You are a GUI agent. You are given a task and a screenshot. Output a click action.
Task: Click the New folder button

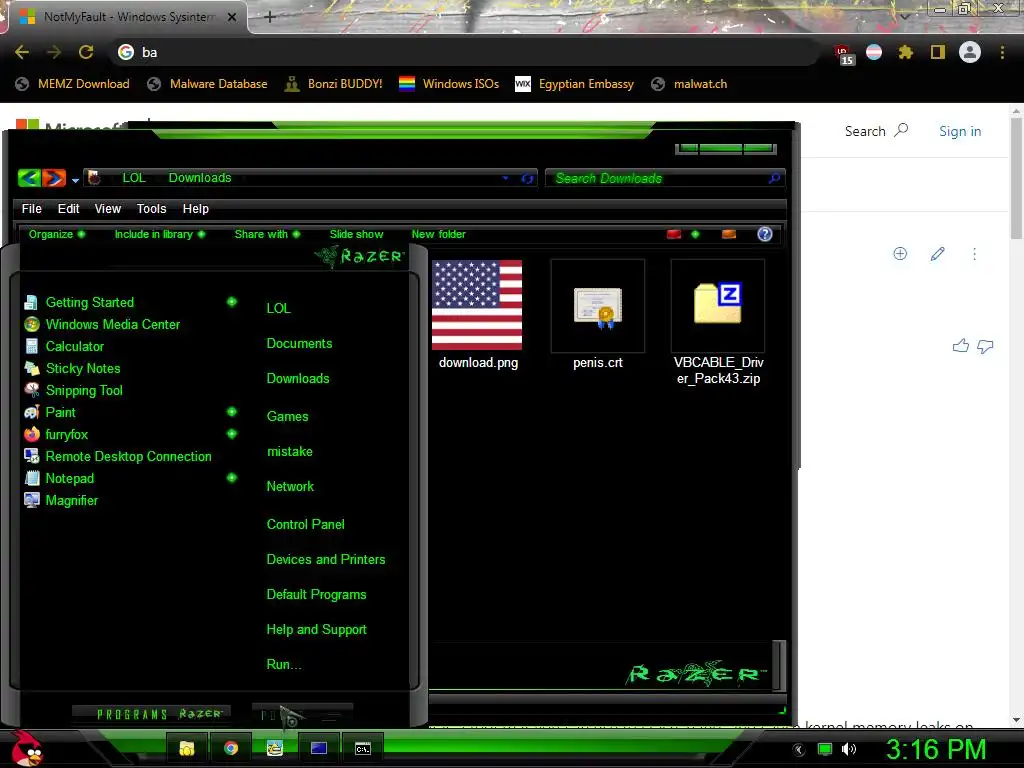pos(439,234)
